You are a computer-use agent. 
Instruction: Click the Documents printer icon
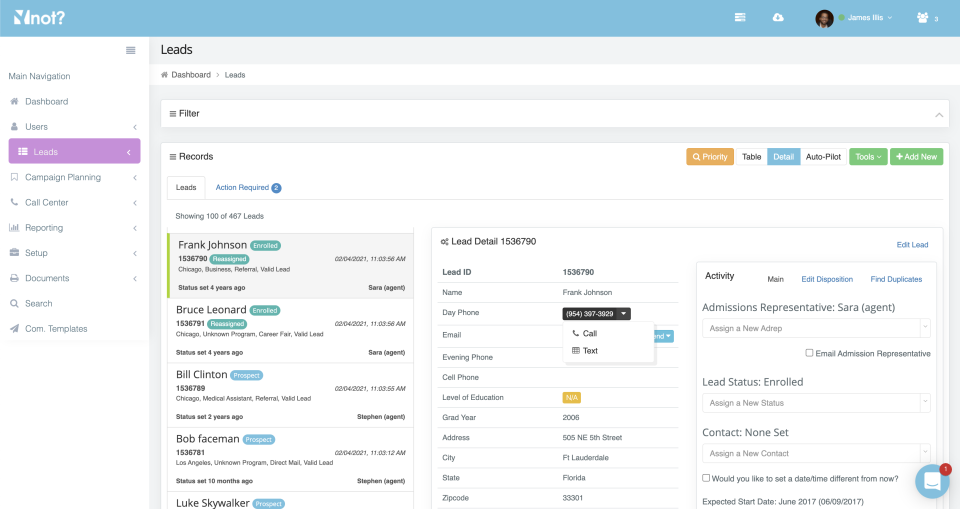pos(14,277)
